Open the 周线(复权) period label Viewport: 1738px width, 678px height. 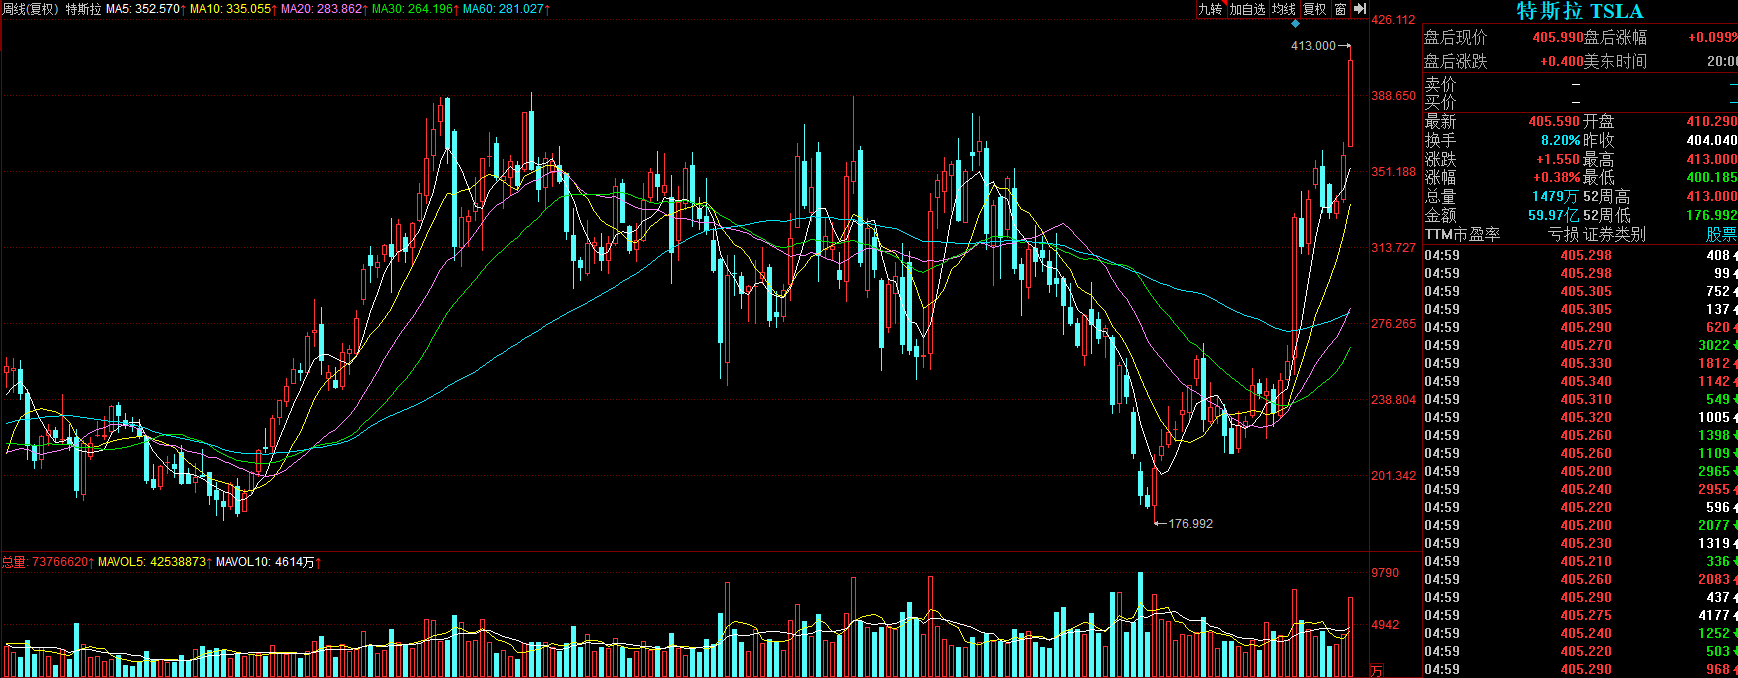(x=31, y=9)
